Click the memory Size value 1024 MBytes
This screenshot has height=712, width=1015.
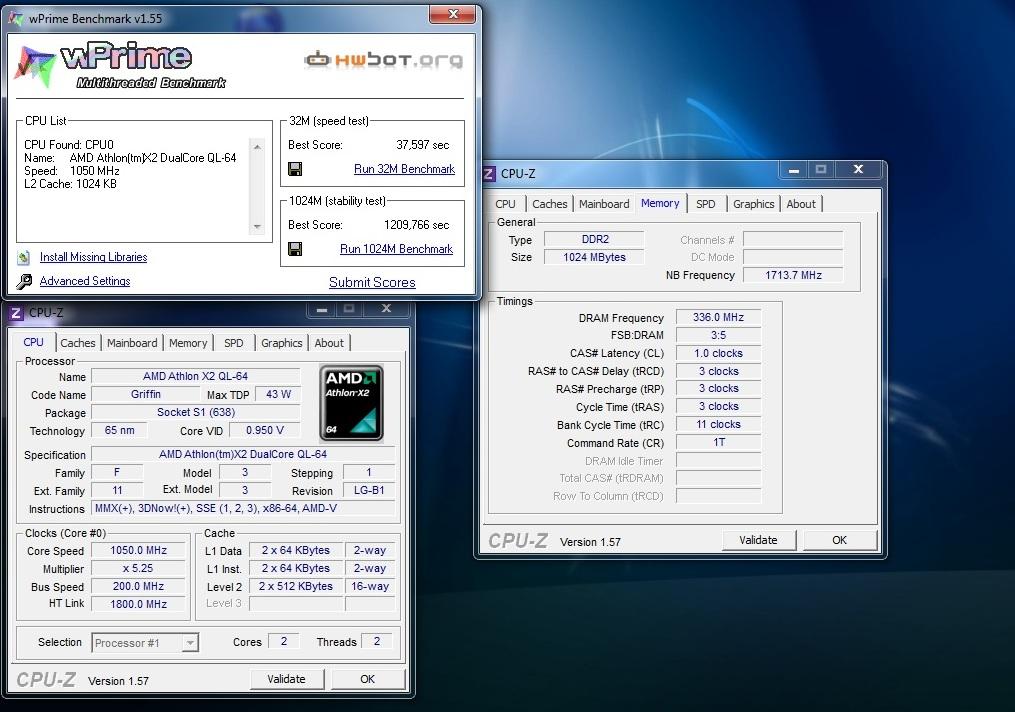pos(595,257)
